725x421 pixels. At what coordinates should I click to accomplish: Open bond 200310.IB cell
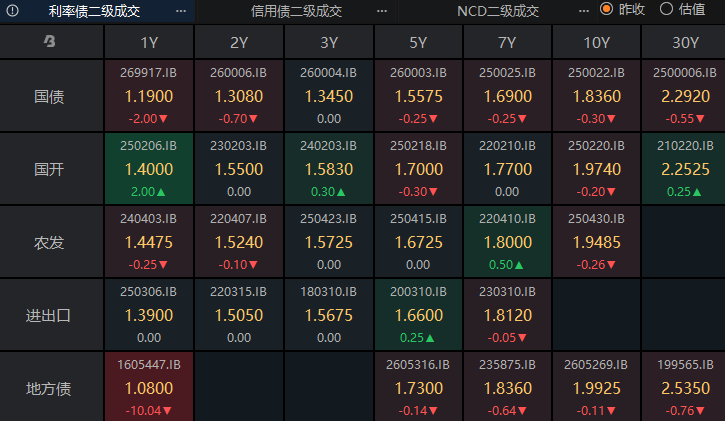click(418, 315)
